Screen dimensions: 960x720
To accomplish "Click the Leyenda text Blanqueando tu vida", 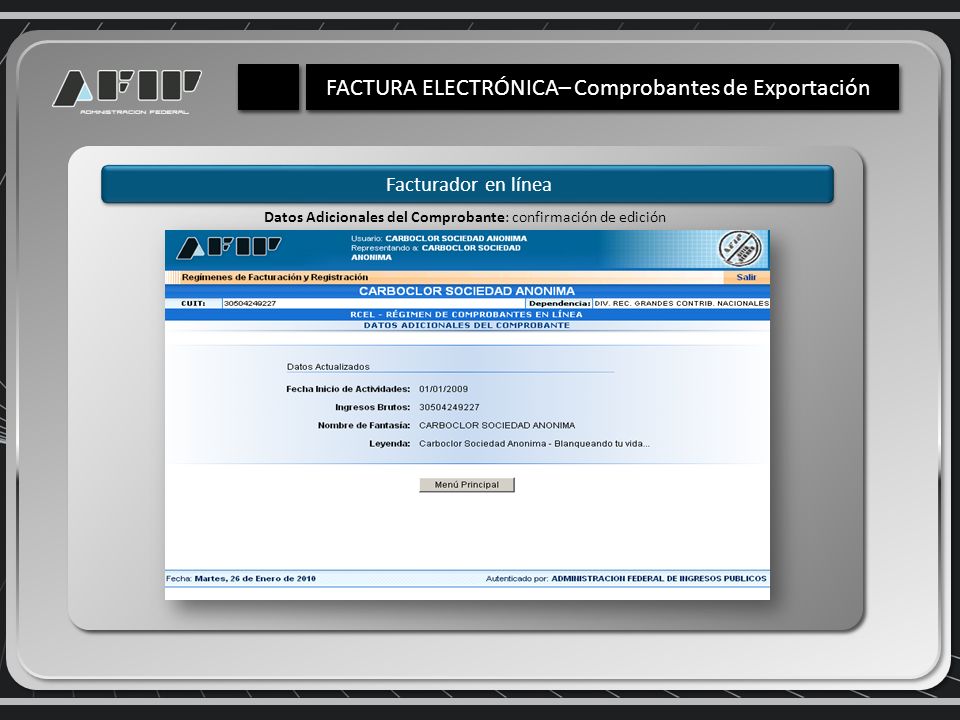I will pos(601,443).
